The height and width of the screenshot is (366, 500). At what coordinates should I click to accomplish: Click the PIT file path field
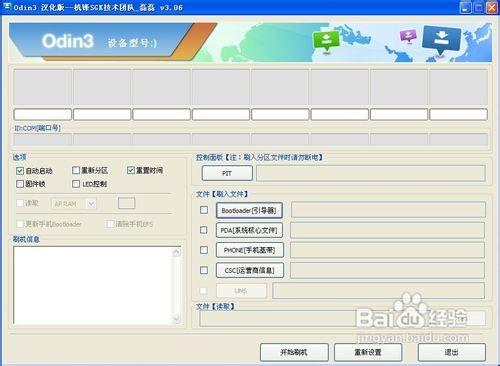(371, 173)
